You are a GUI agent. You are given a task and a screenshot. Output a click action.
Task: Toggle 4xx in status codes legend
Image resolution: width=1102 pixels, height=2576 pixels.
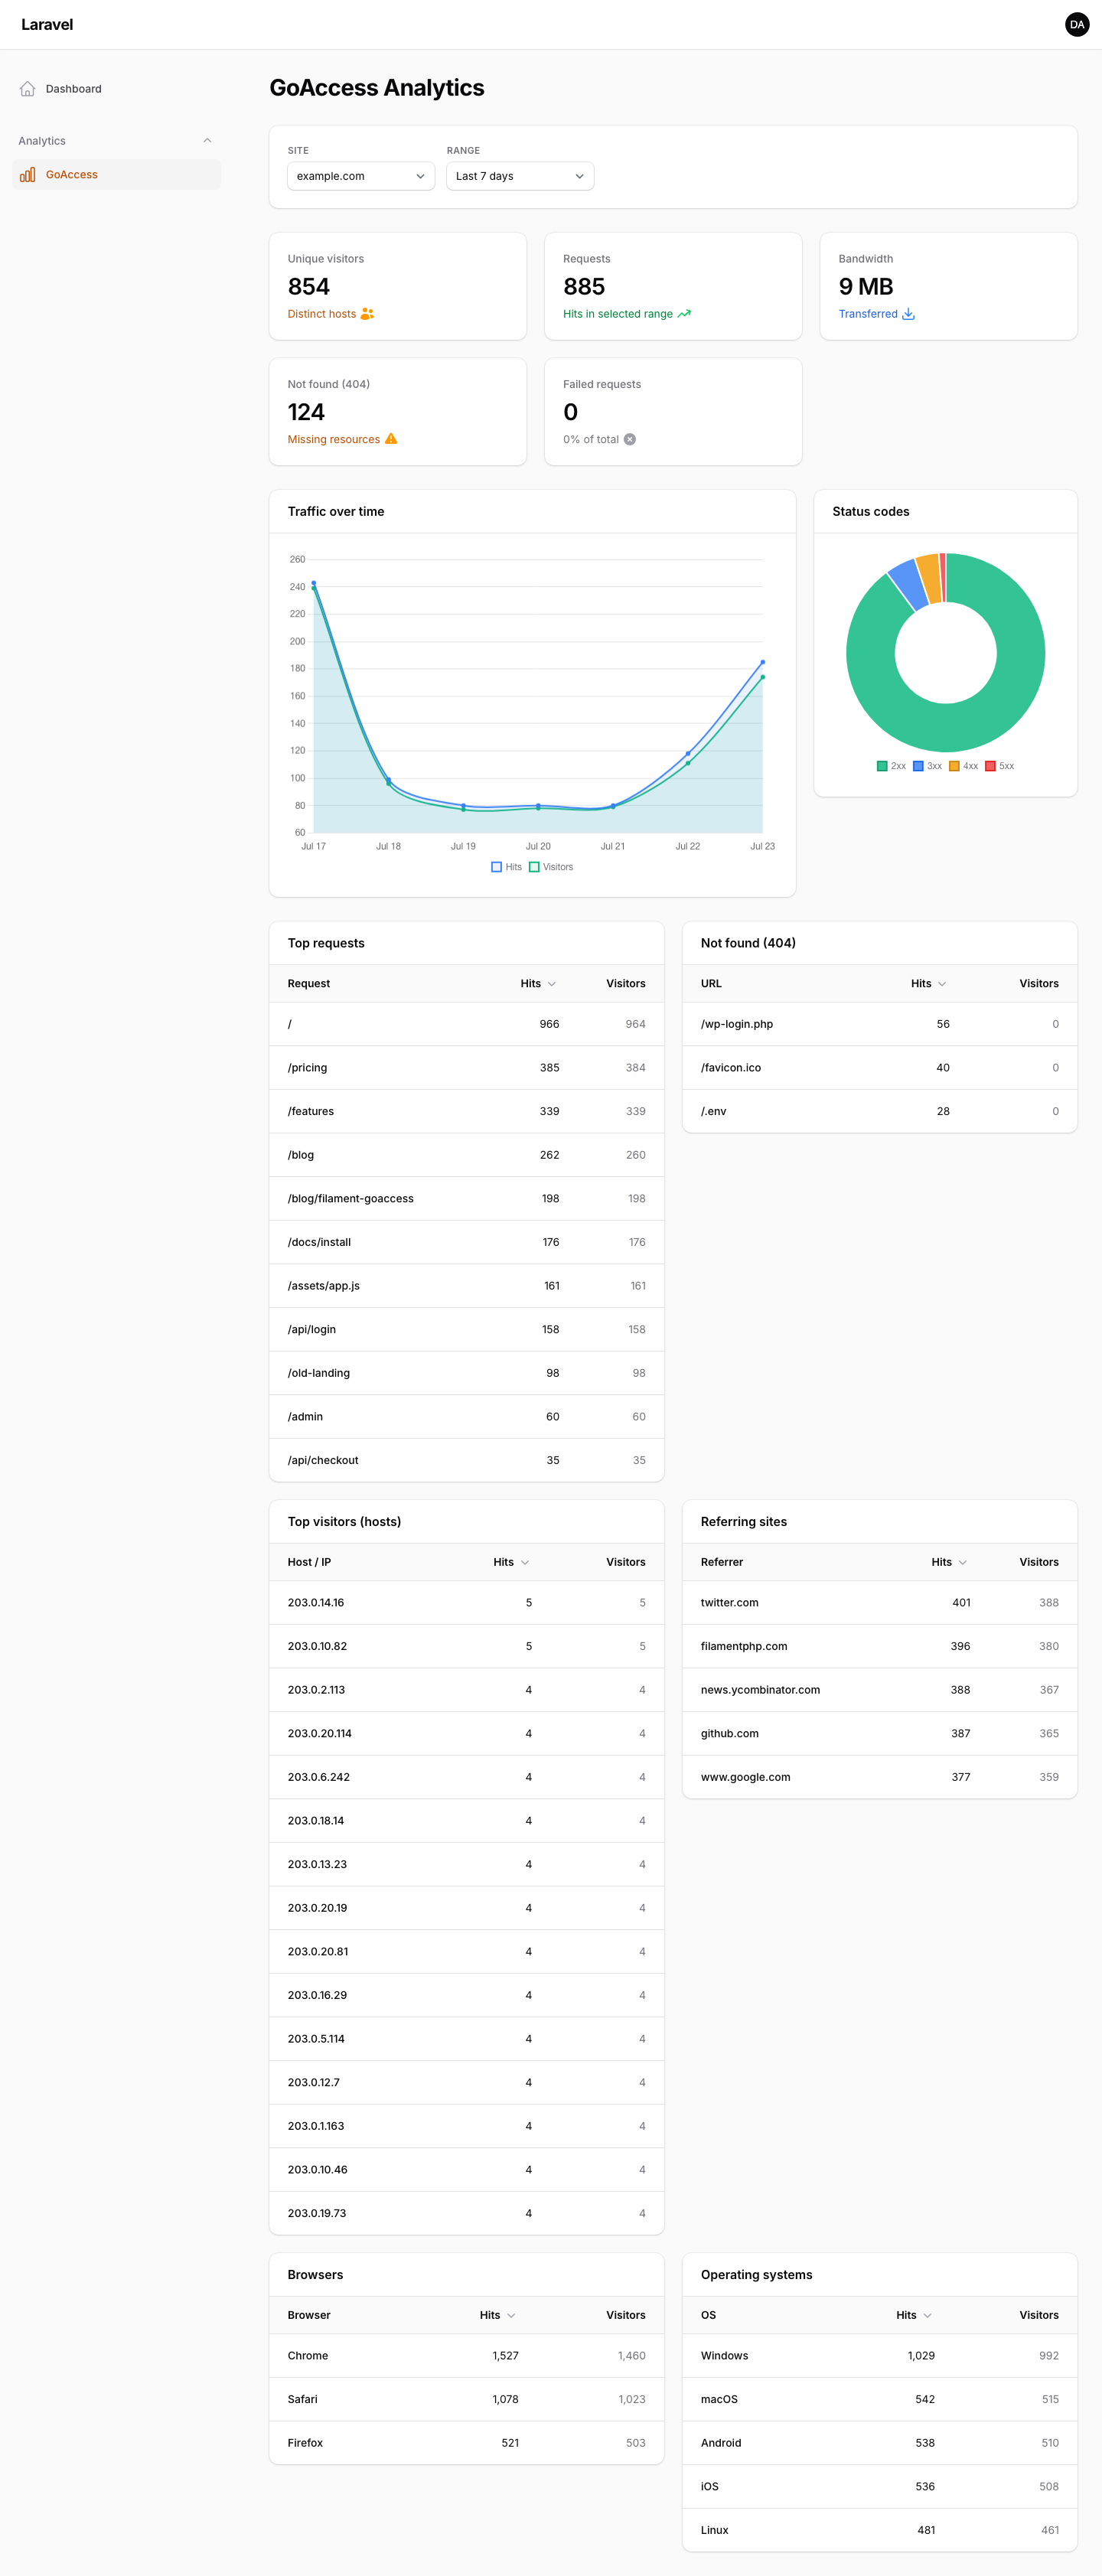(963, 766)
